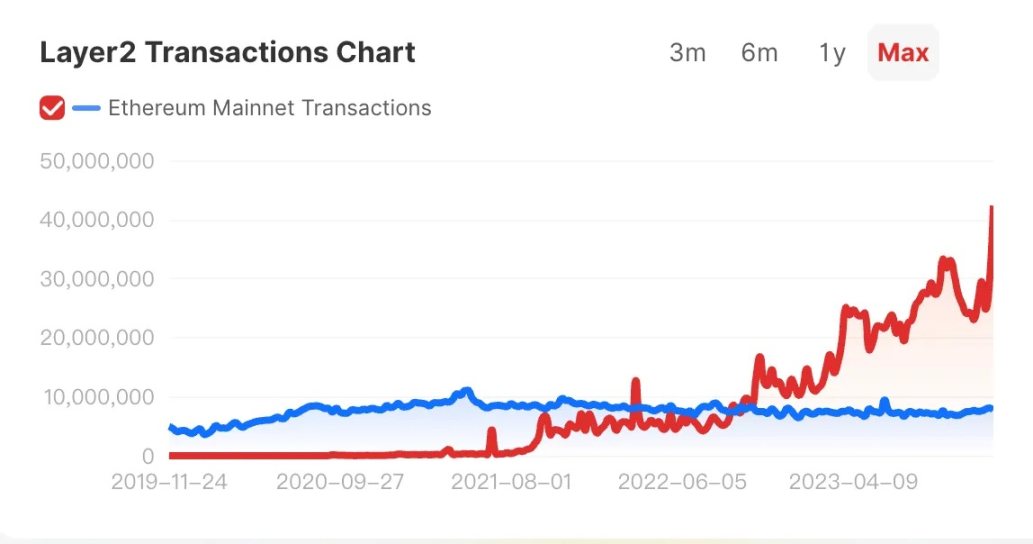1033x544 pixels.
Task: Click the 2019-11-24 date on x-axis
Action: tap(169, 482)
